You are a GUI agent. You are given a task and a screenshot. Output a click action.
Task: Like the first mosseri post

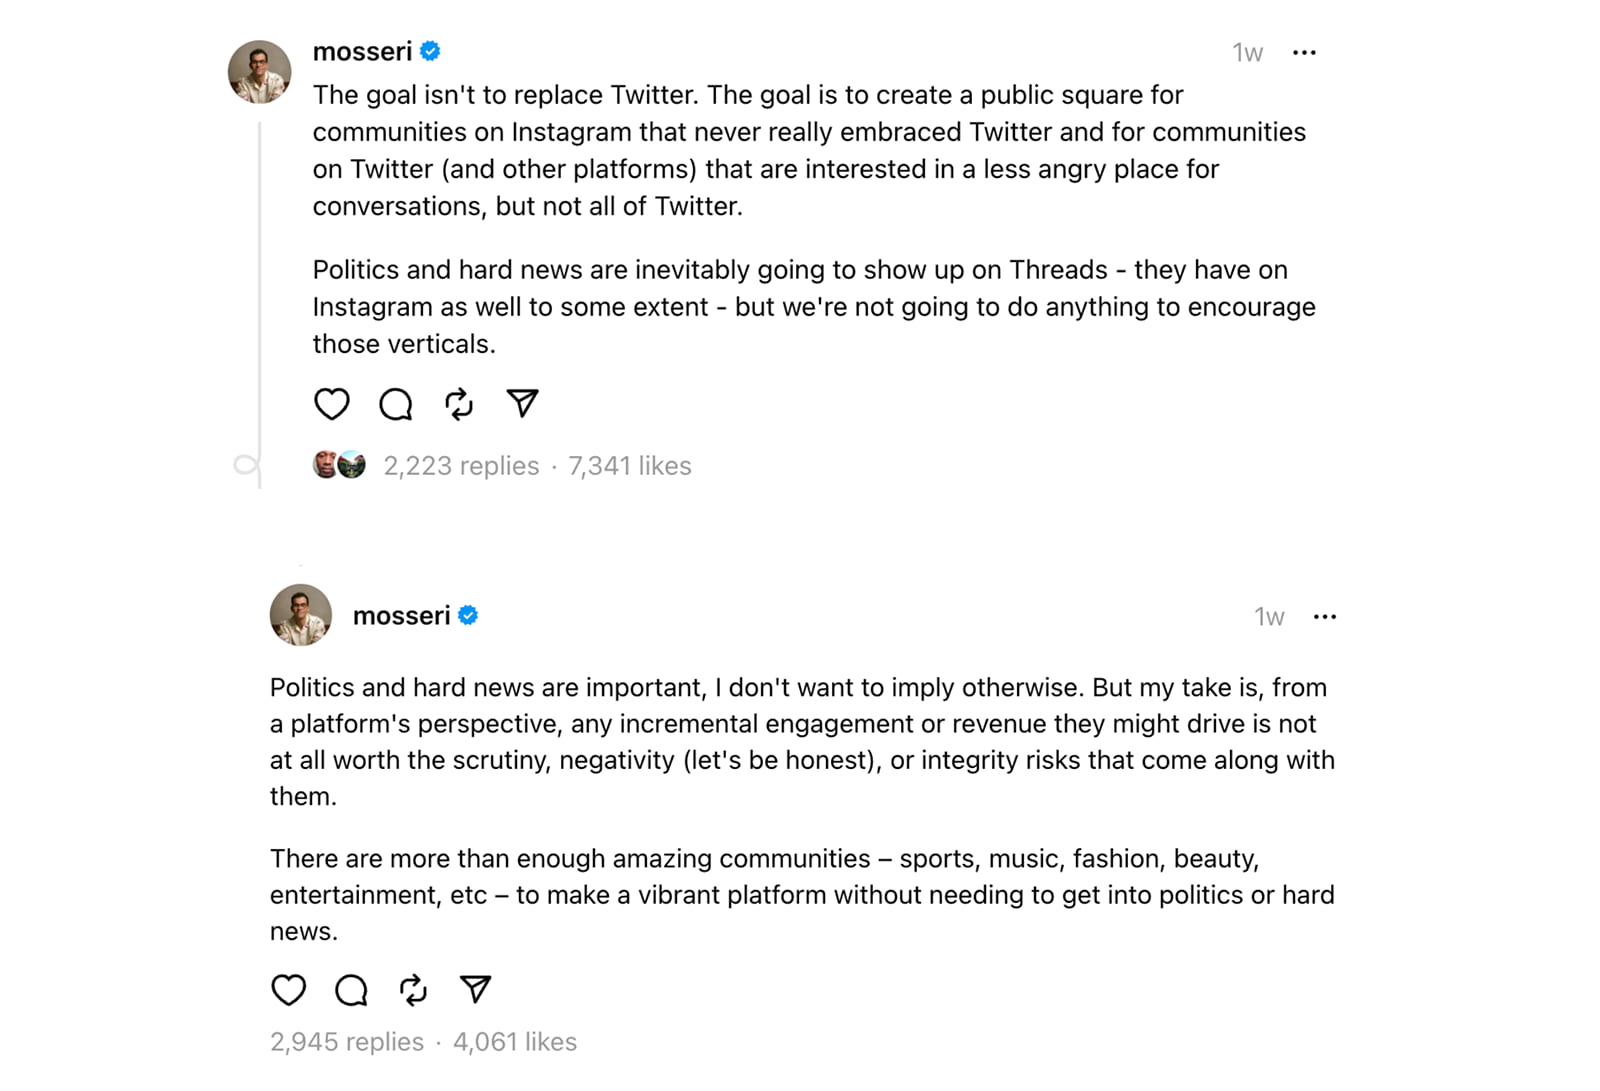click(331, 404)
